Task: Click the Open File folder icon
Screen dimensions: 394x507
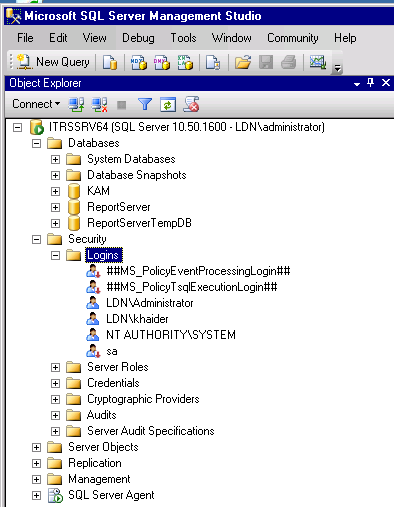Action: (x=243, y=62)
